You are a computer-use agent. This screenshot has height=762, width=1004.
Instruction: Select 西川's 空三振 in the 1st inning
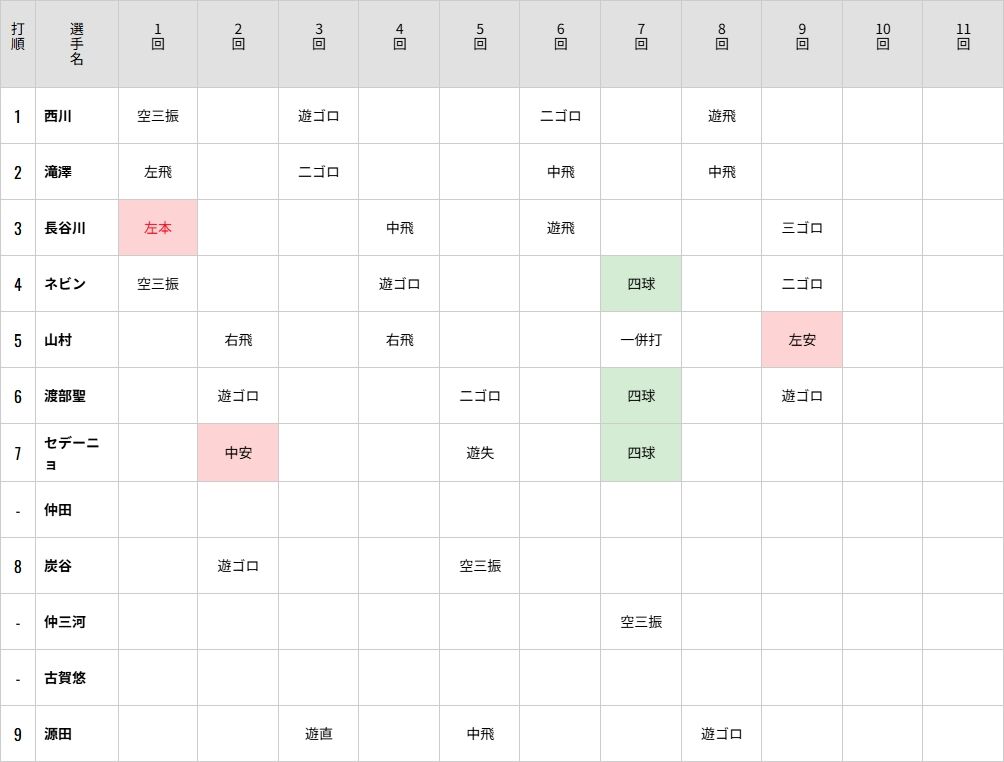tap(158, 116)
